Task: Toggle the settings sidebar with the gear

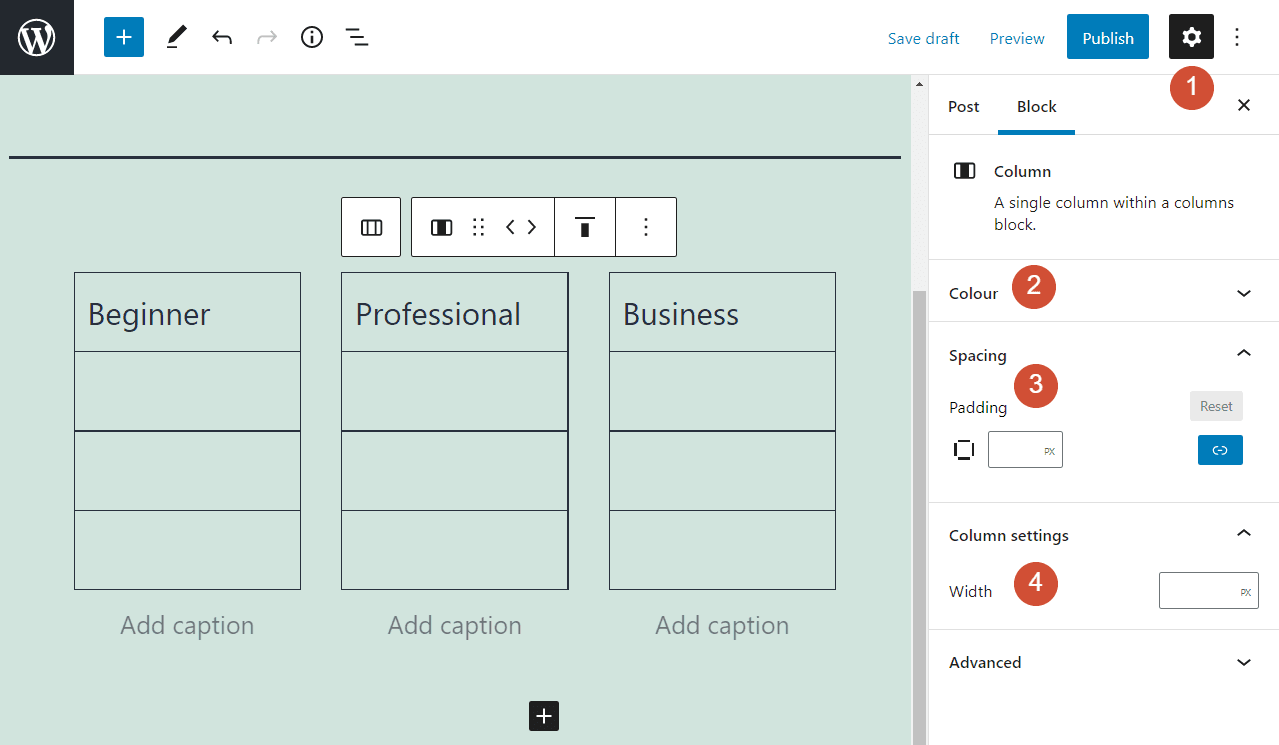Action: (x=1190, y=37)
